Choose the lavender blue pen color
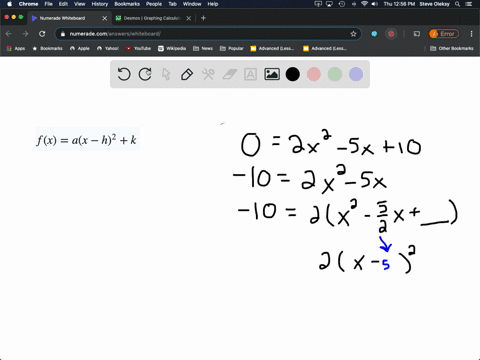This screenshot has height=360, width=480. [356, 74]
